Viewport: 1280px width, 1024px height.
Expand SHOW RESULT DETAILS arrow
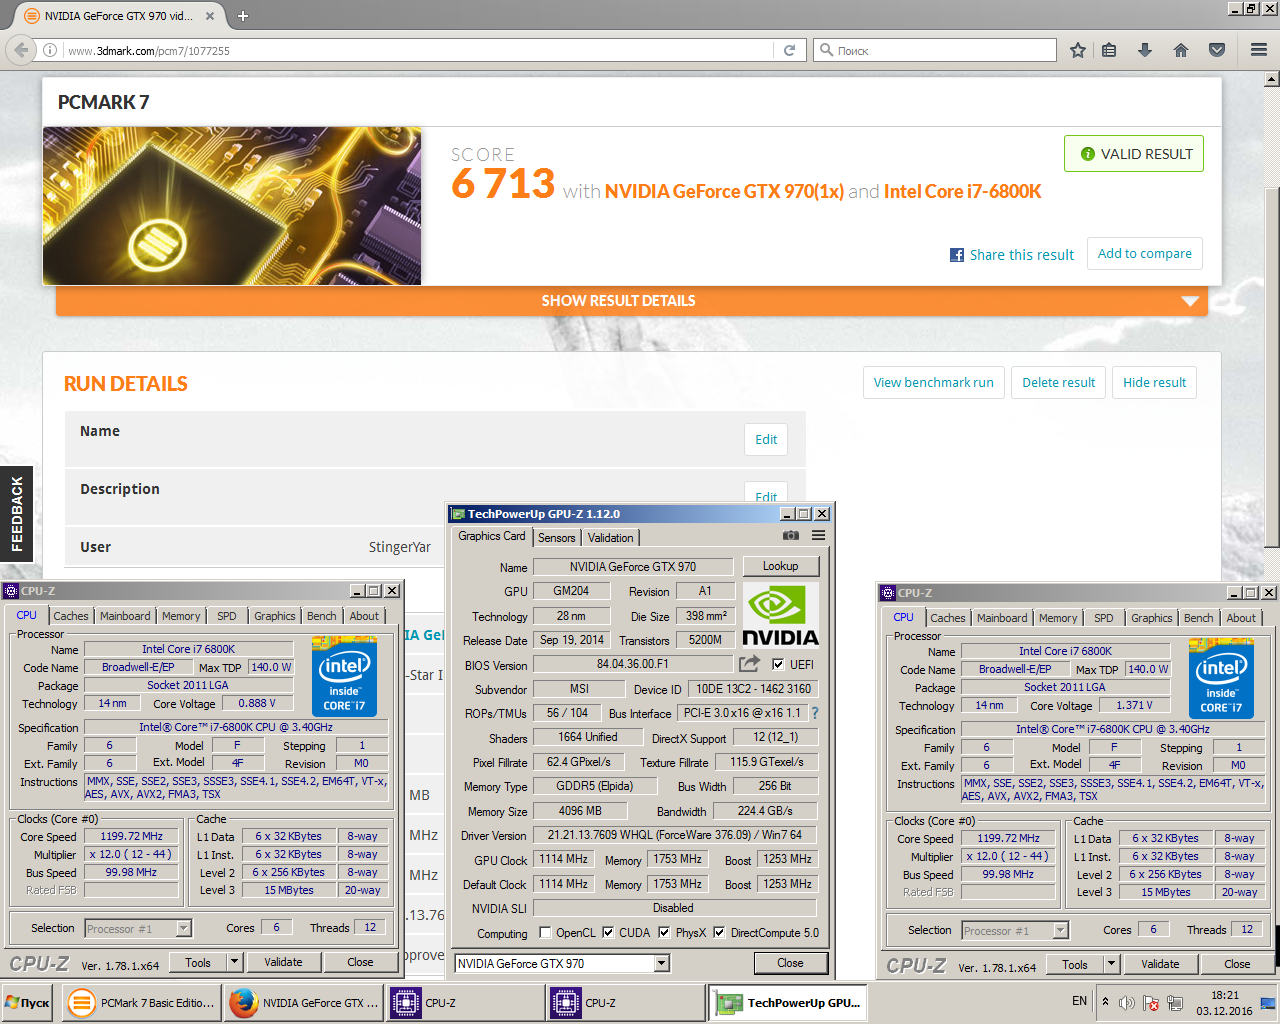[x=1190, y=301]
